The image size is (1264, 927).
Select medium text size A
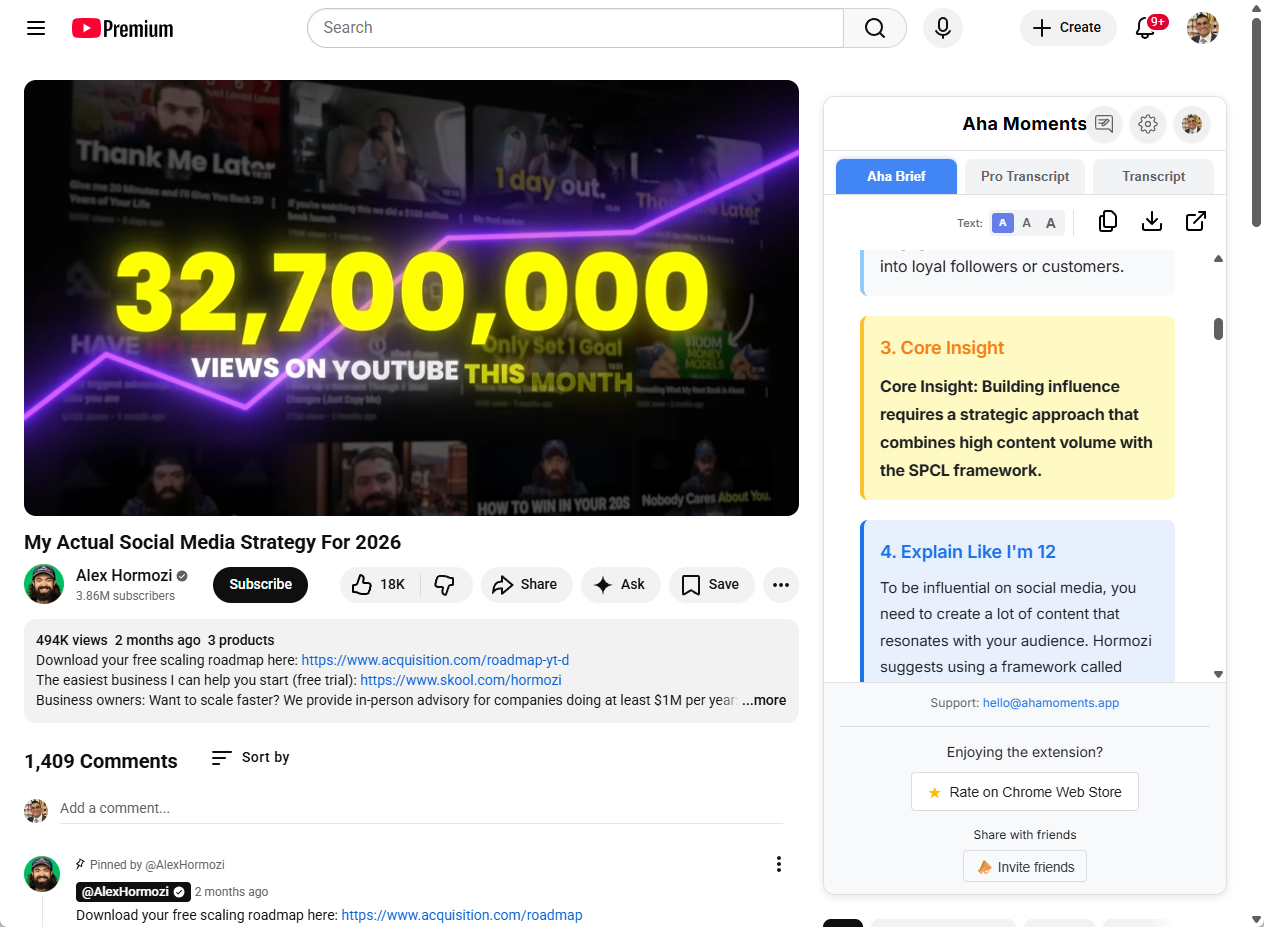(1027, 223)
